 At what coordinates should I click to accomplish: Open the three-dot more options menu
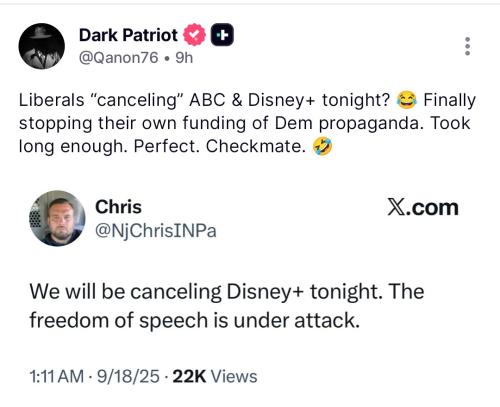[x=467, y=46]
